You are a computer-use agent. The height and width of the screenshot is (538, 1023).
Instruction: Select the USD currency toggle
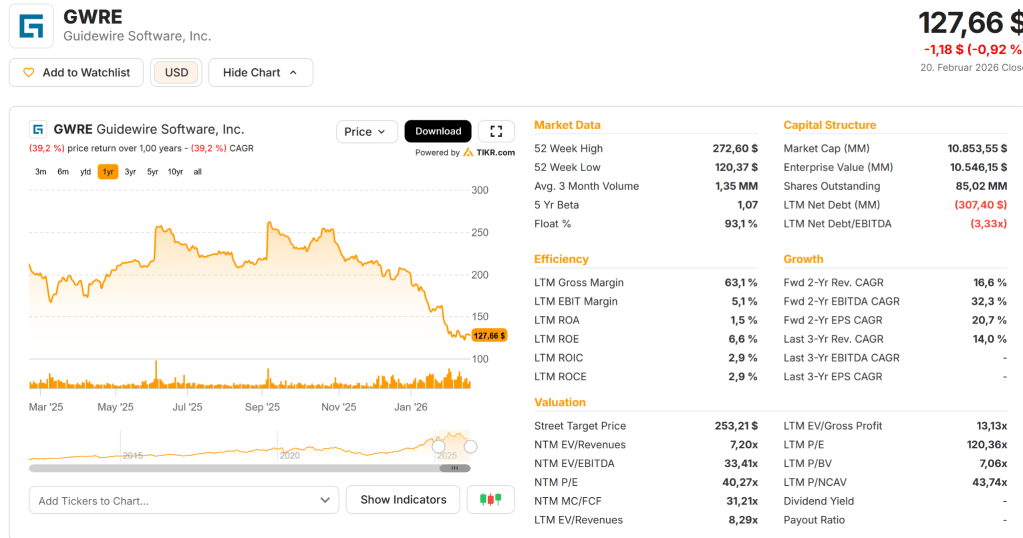point(176,73)
